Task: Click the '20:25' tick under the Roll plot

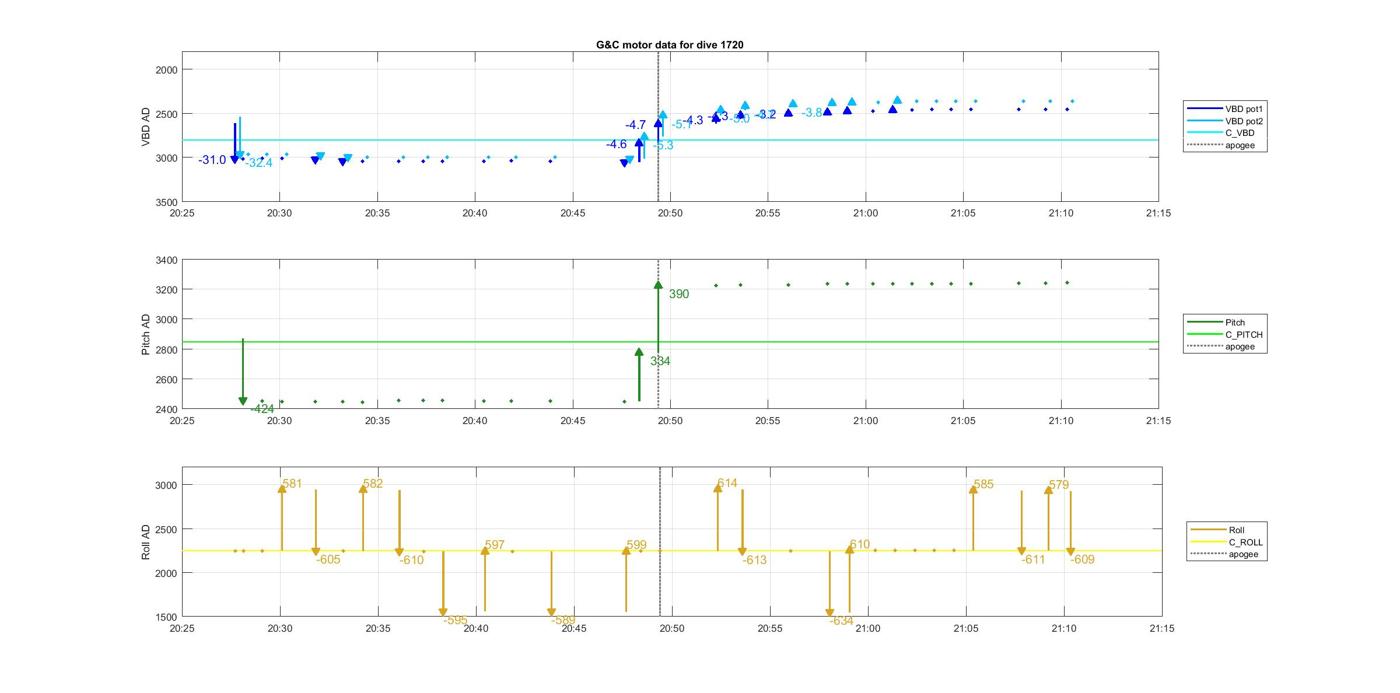Action: [x=182, y=628]
